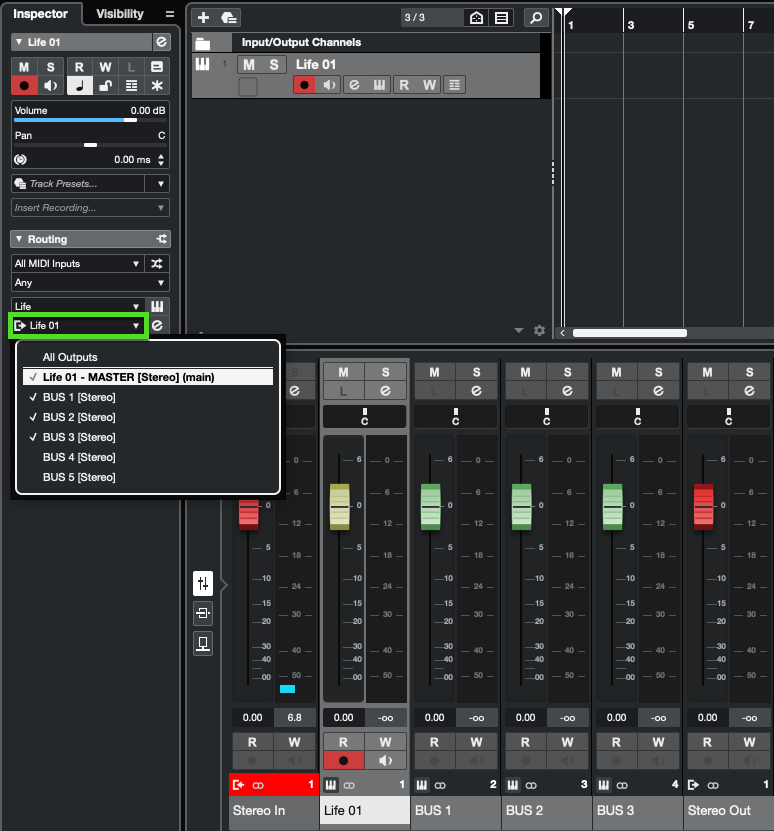Viewport: 774px width, 831px height.
Task: Toggle the Life 01 track checkbox
Action: tap(248, 86)
